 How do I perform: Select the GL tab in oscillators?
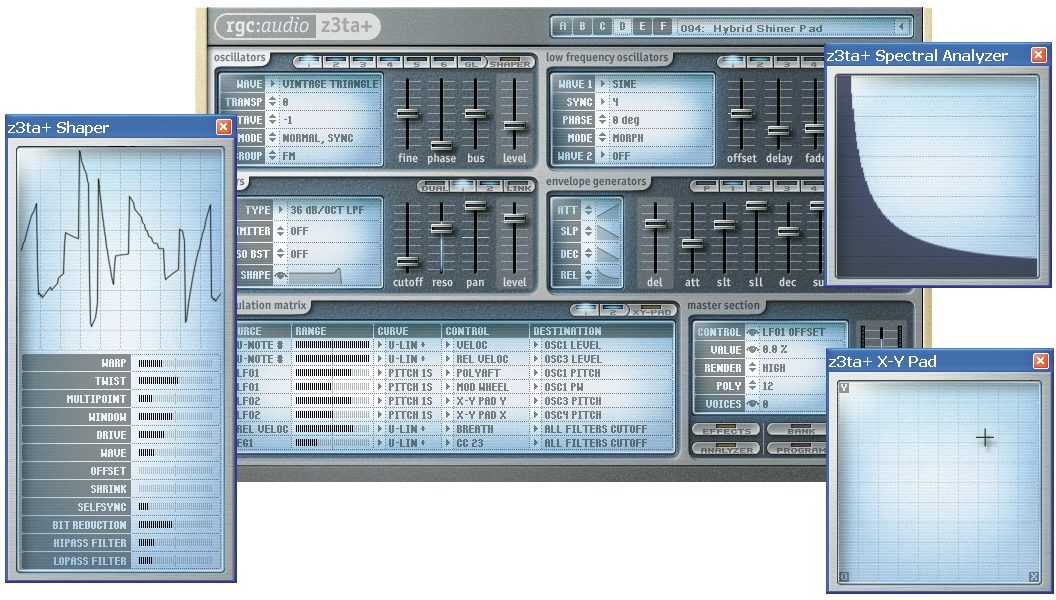point(471,63)
